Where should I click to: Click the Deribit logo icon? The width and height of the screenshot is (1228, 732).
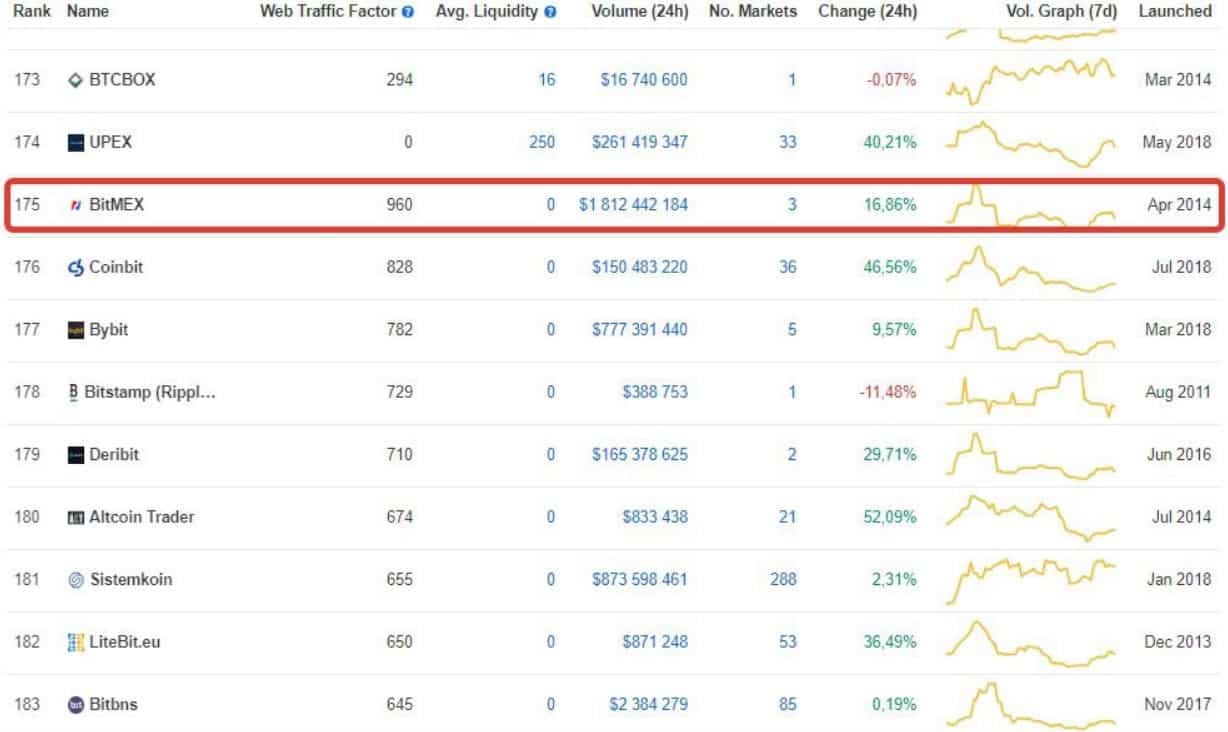[x=75, y=455]
